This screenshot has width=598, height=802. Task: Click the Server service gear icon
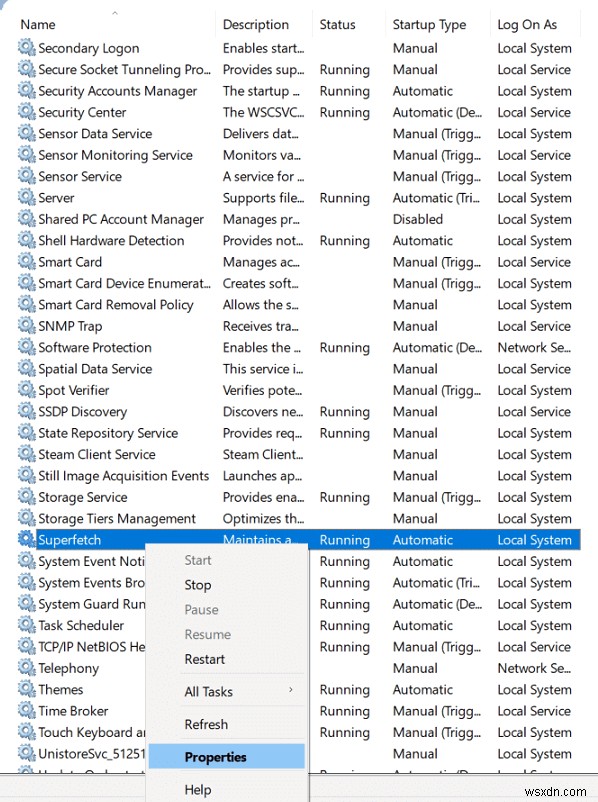tap(27, 197)
